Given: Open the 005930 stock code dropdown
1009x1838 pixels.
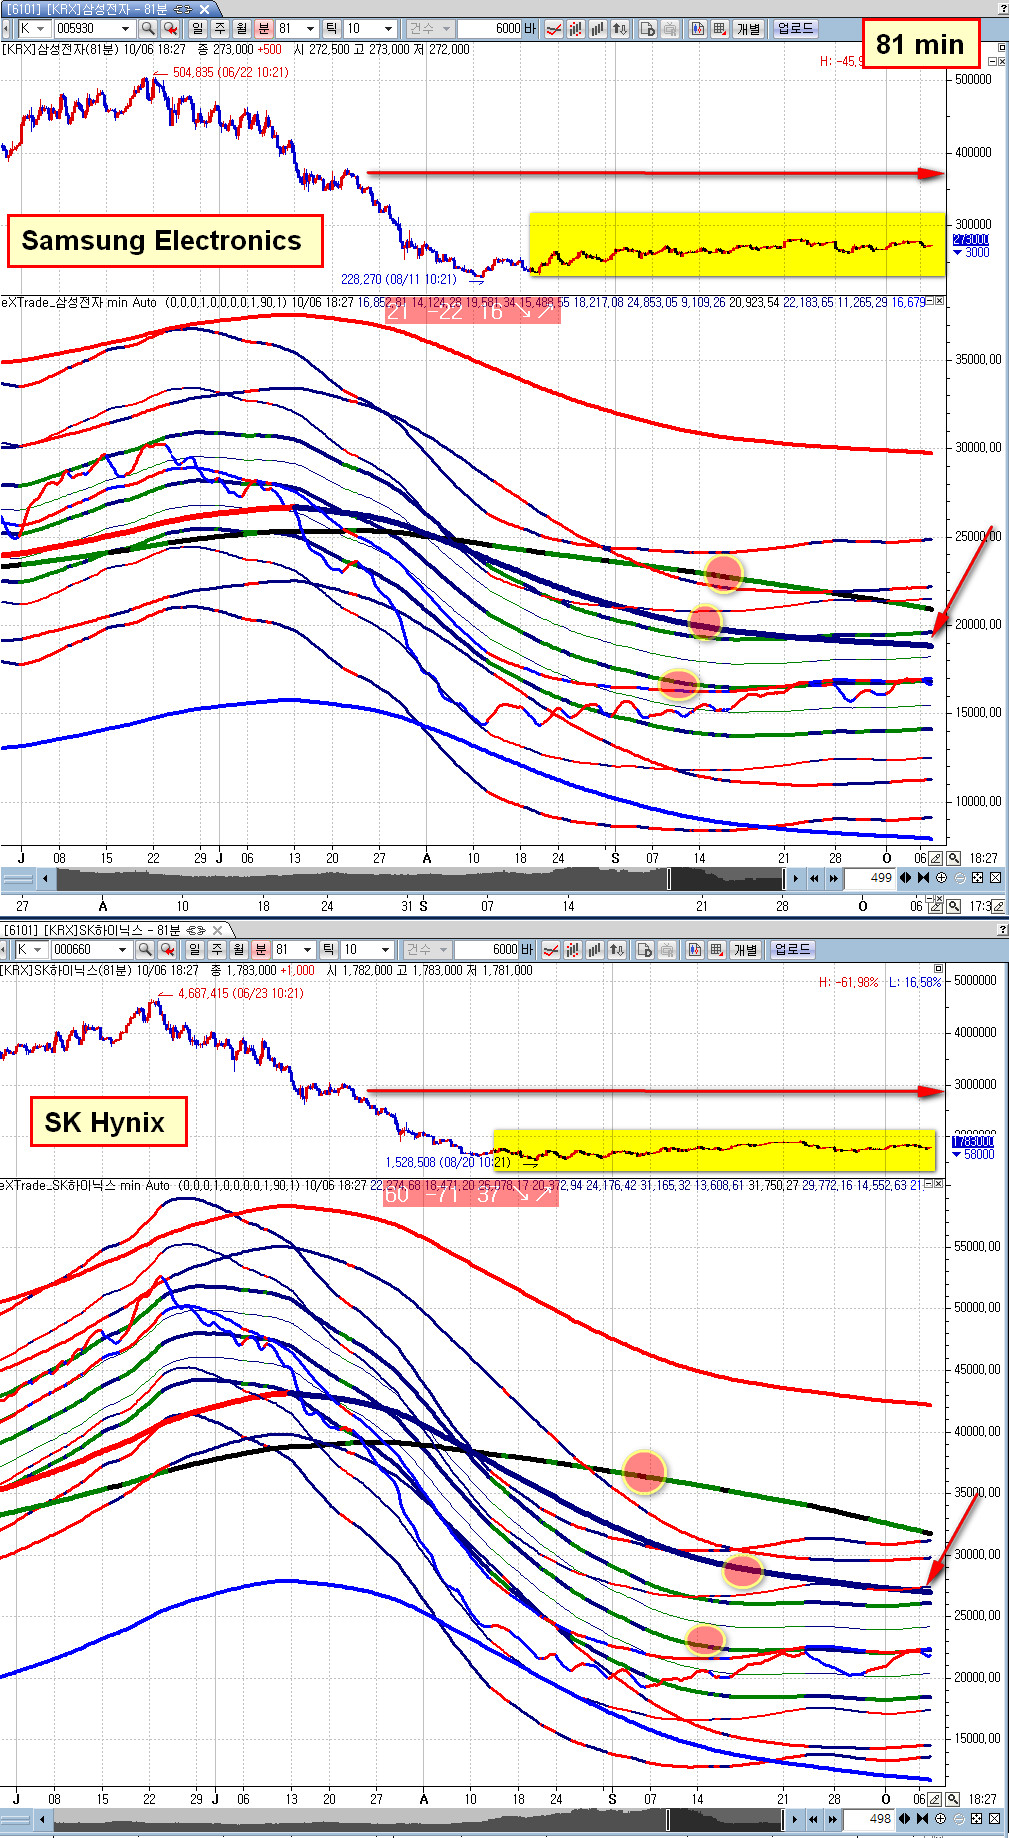Looking at the screenshot, I should tap(125, 29).
